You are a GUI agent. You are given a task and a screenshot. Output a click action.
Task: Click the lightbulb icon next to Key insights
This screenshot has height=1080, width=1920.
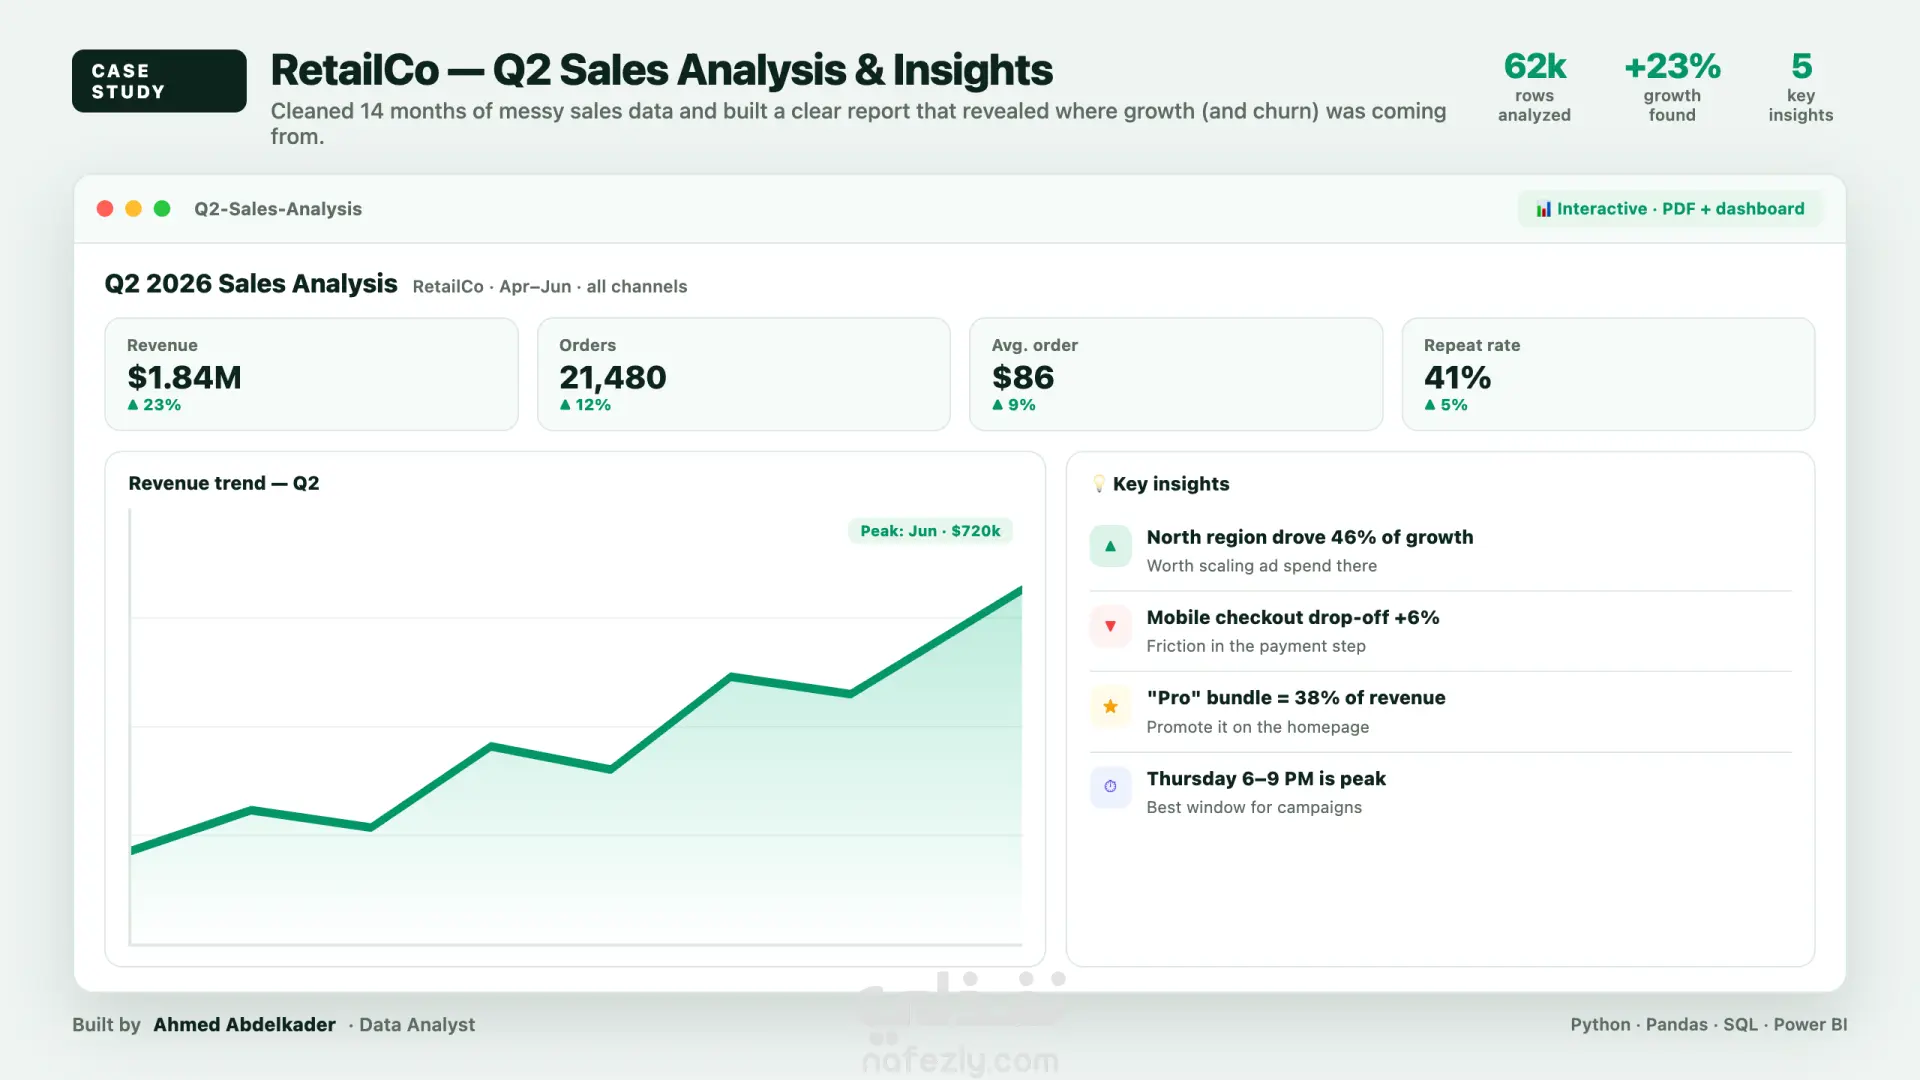click(1099, 484)
